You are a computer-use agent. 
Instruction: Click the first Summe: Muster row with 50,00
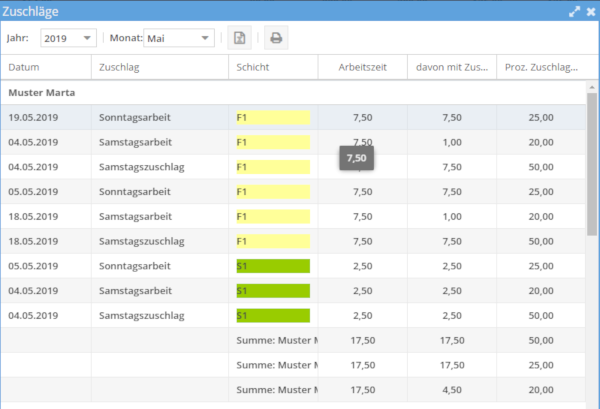(x=276, y=340)
